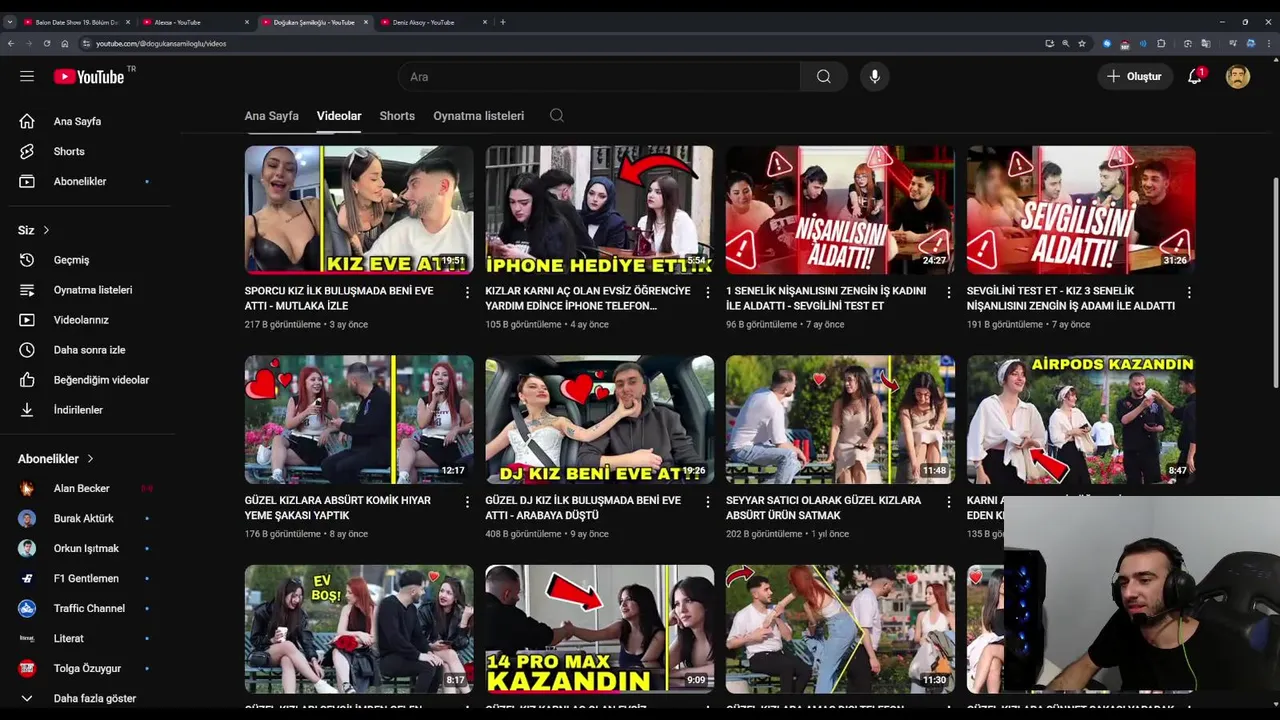Open F1 Gentlemen channel subscription

(87, 578)
